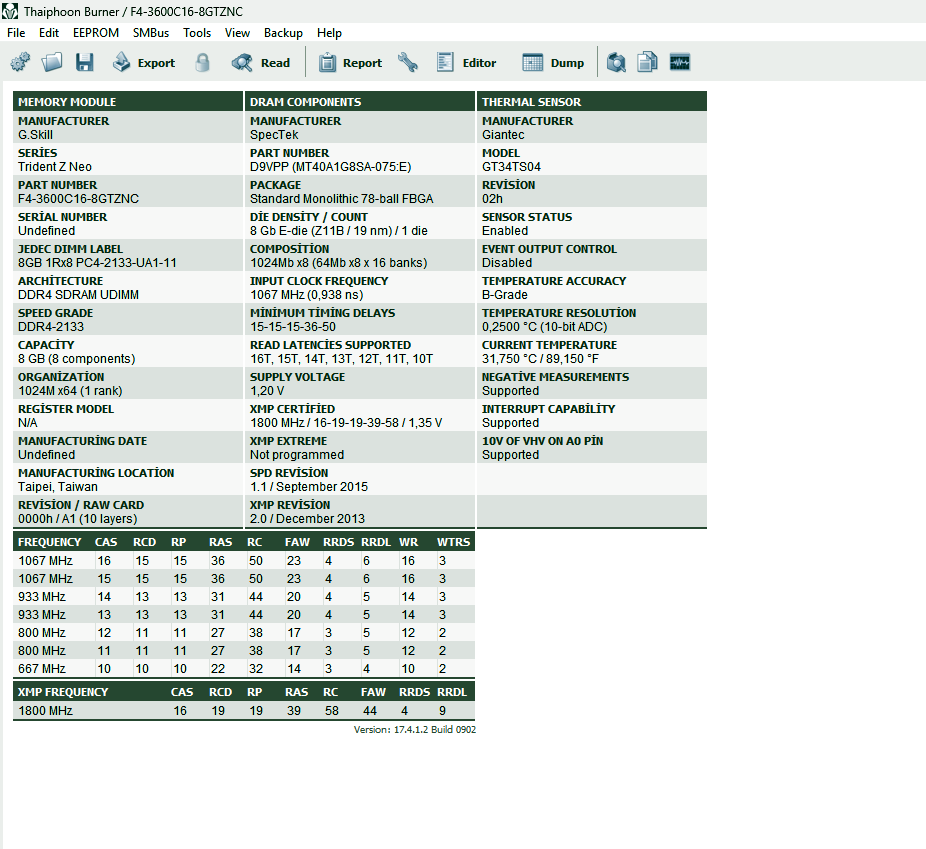
Task: Open the File menu
Action: [16, 33]
